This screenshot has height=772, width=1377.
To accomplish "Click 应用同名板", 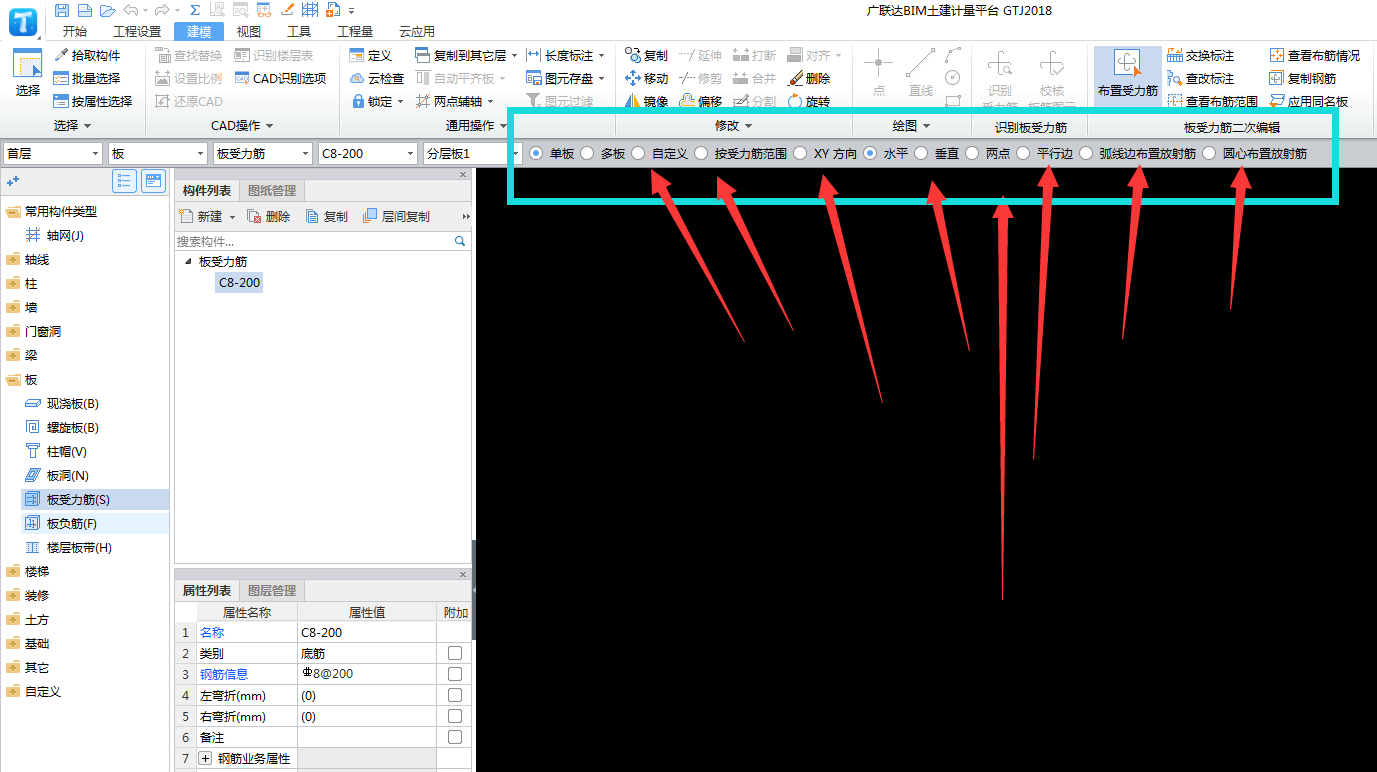I will pyautogui.click(x=1309, y=101).
